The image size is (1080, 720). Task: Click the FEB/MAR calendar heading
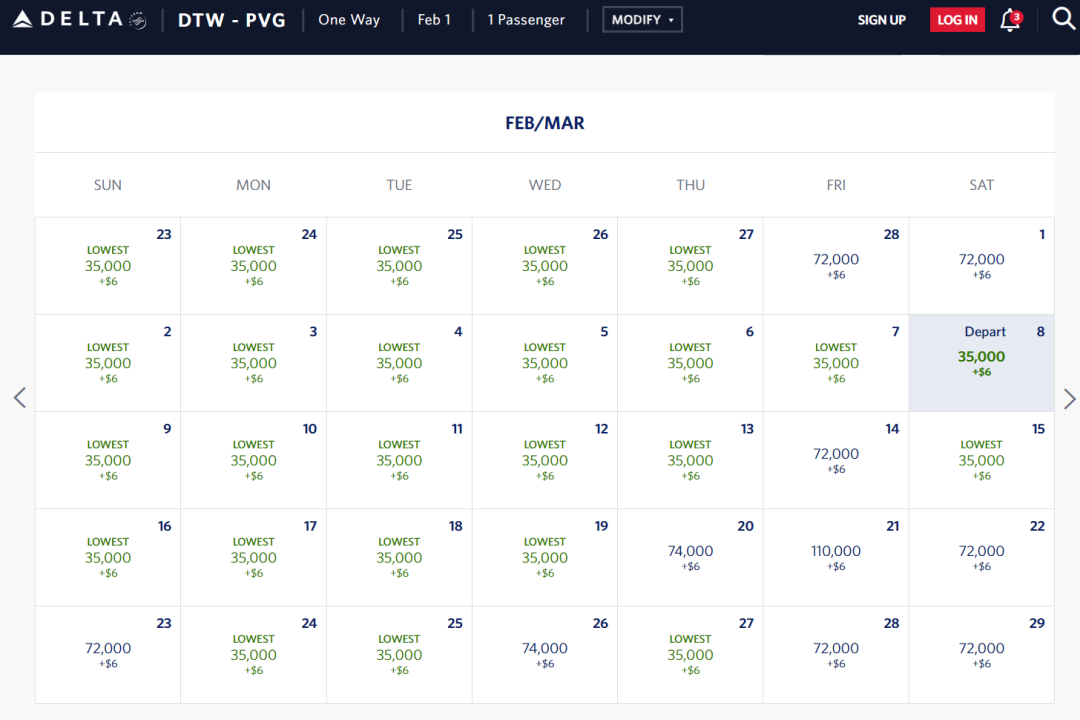pyautogui.click(x=545, y=123)
